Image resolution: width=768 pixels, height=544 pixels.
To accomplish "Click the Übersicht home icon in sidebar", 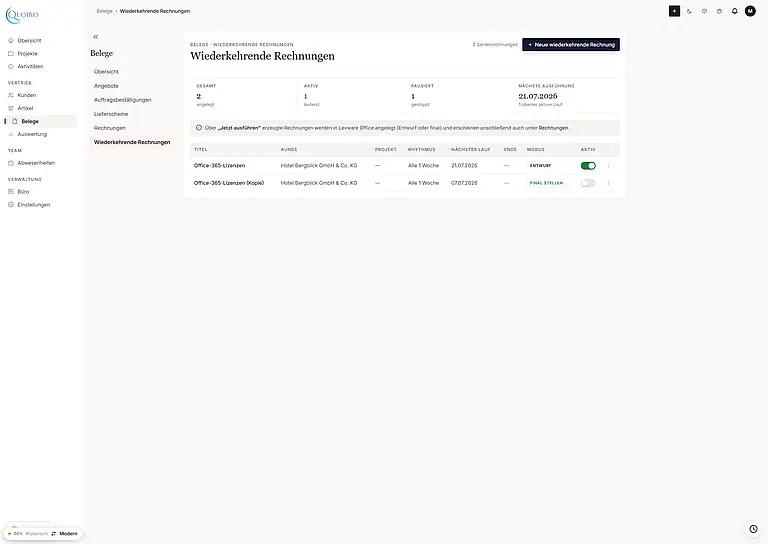I will [11, 41].
